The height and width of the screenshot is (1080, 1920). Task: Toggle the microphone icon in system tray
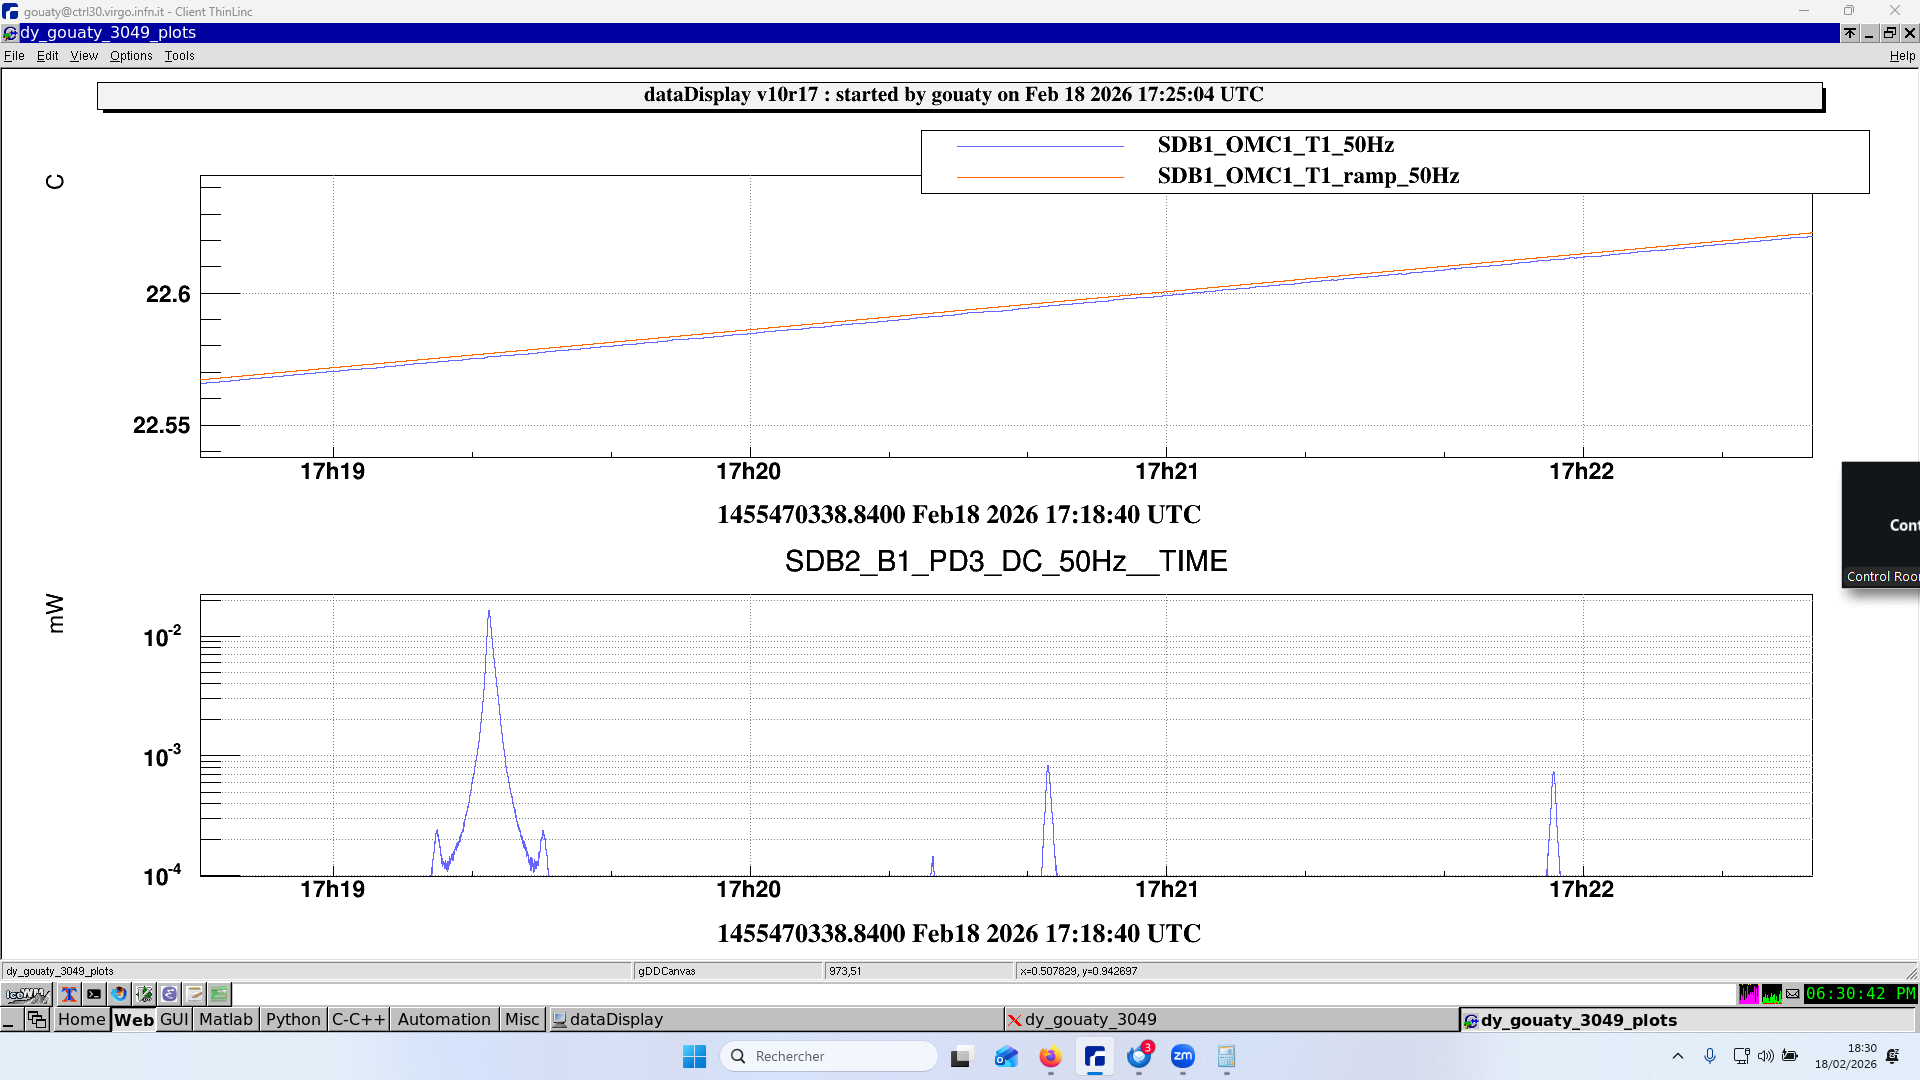(1710, 1056)
